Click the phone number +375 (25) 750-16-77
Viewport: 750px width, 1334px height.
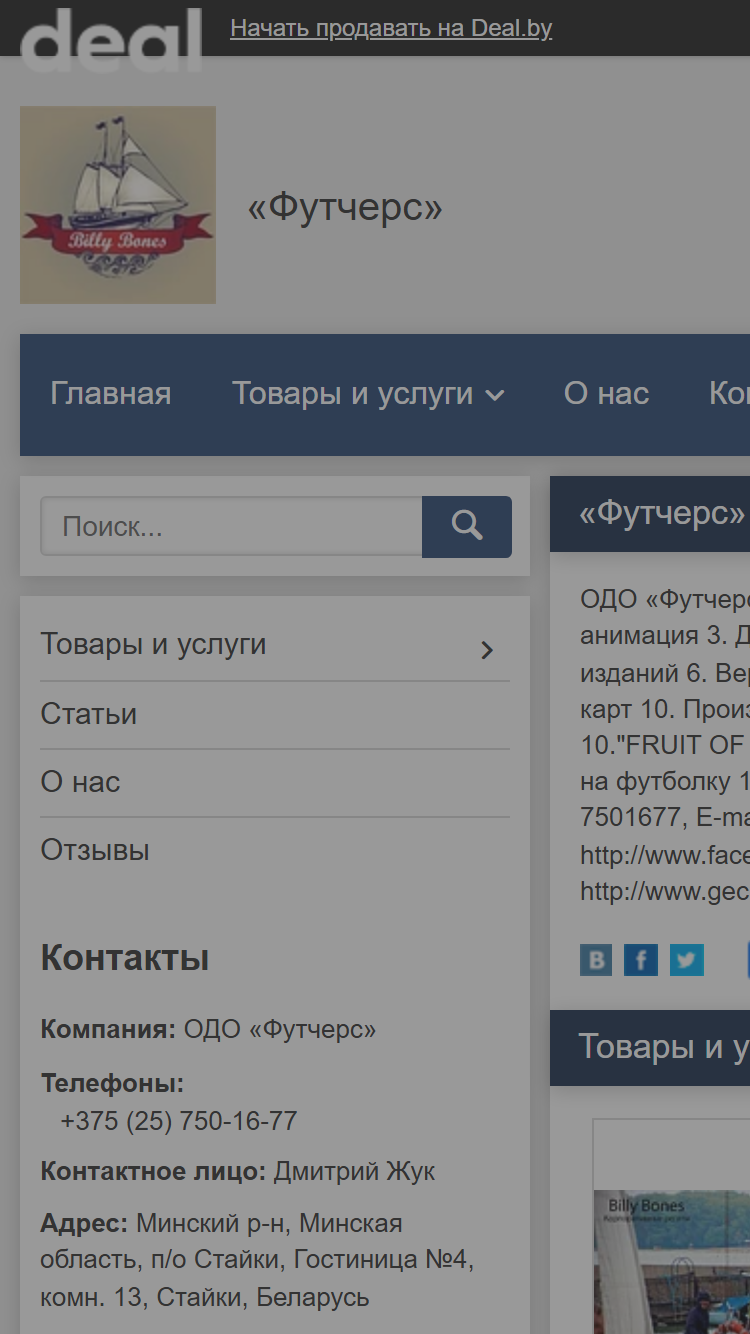click(x=179, y=1121)
